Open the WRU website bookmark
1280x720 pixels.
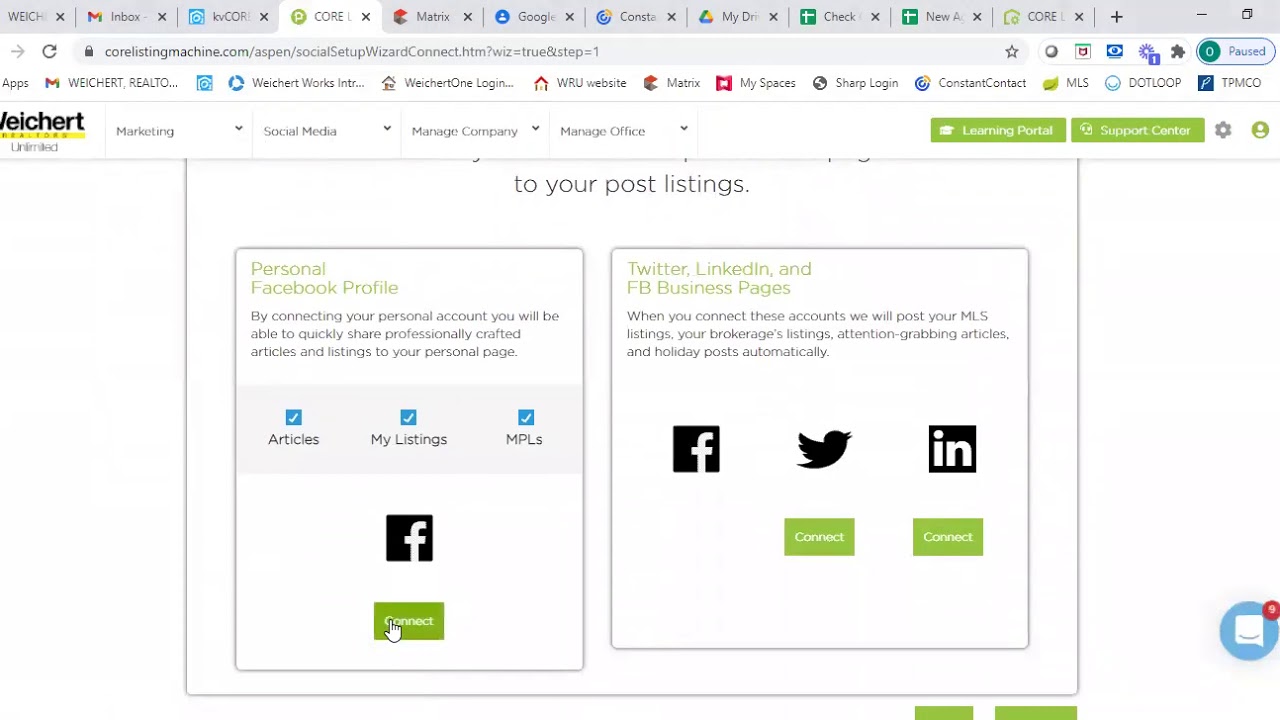coord(580,83)
